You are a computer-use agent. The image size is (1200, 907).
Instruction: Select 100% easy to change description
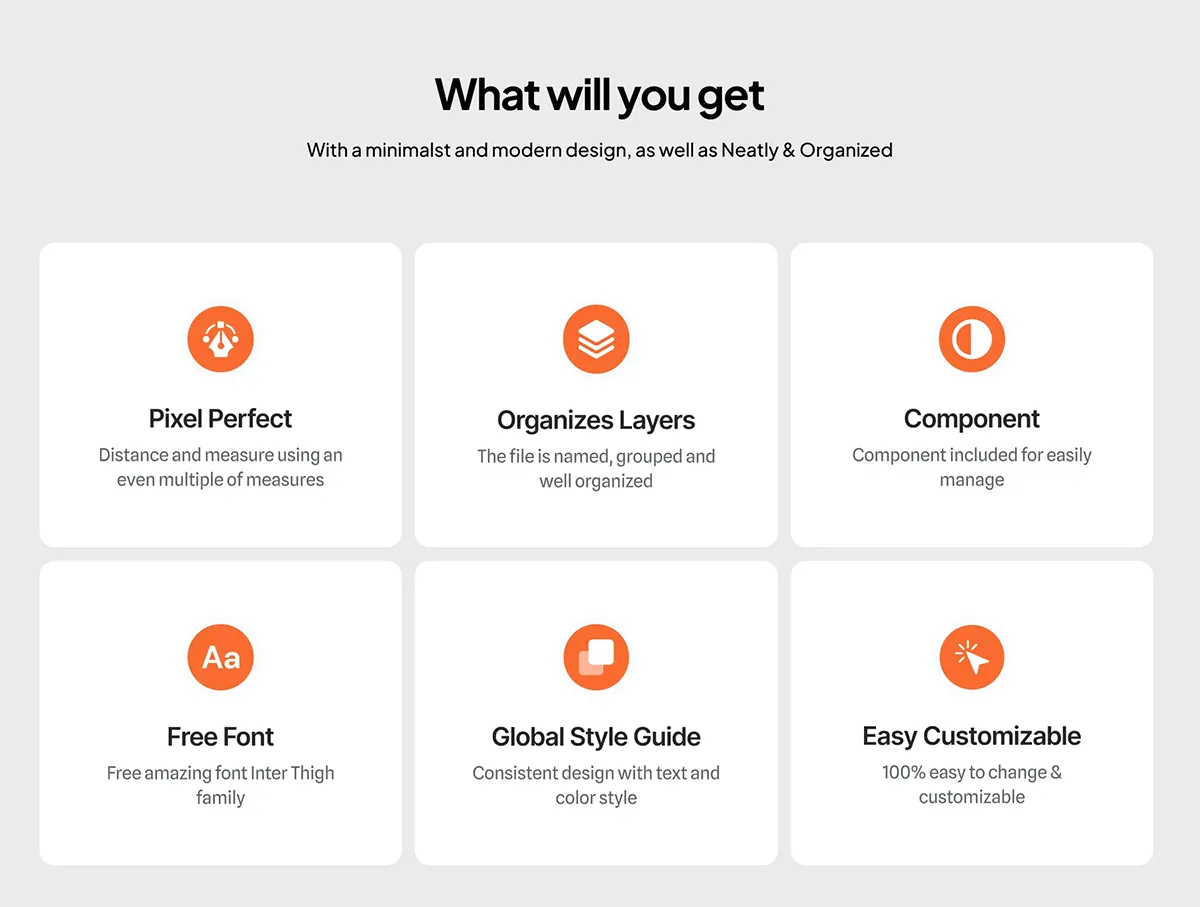[x=972, y=784]
